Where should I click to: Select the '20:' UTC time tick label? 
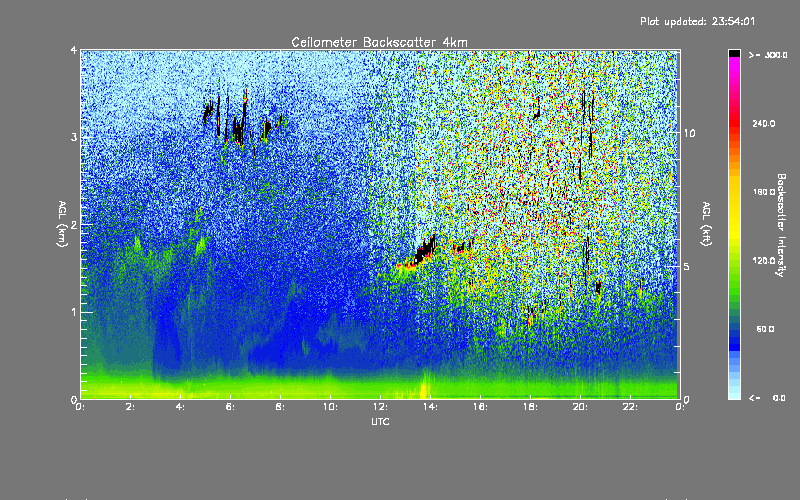580,407
